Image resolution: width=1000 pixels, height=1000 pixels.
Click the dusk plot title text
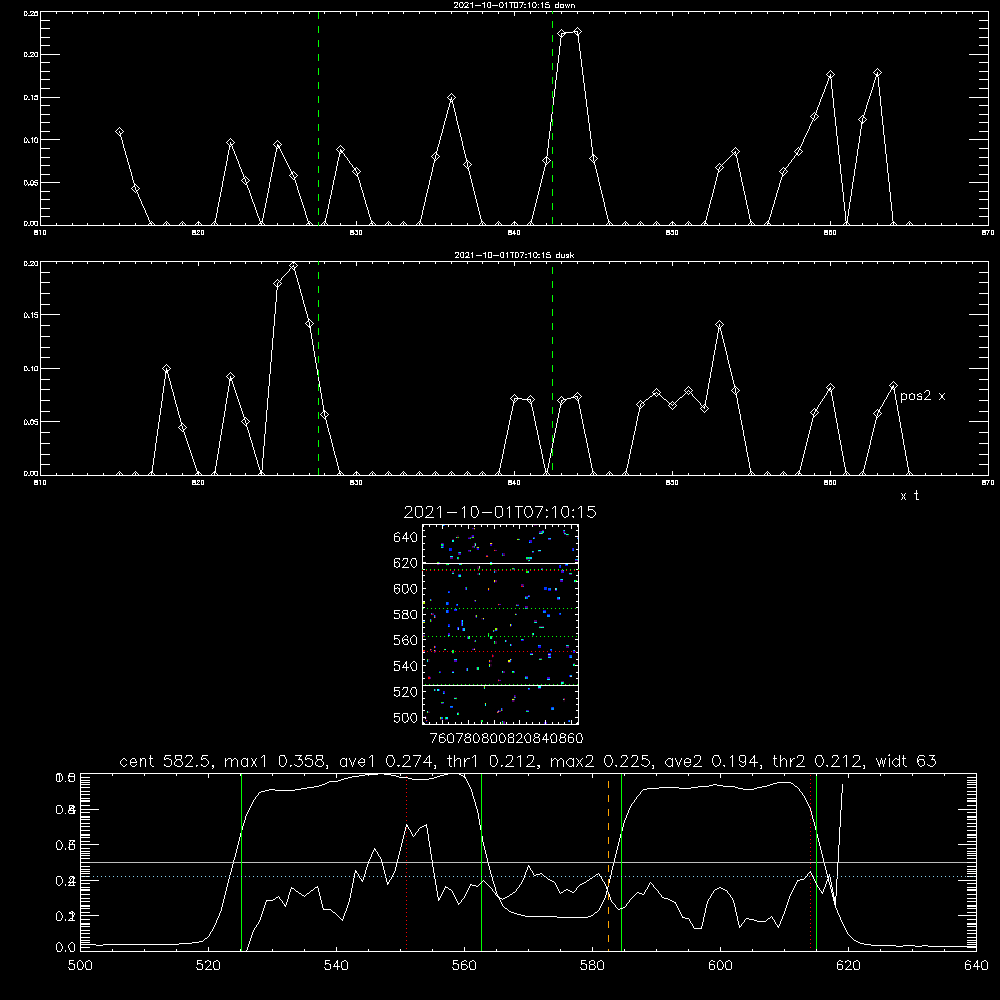point(514,255)
